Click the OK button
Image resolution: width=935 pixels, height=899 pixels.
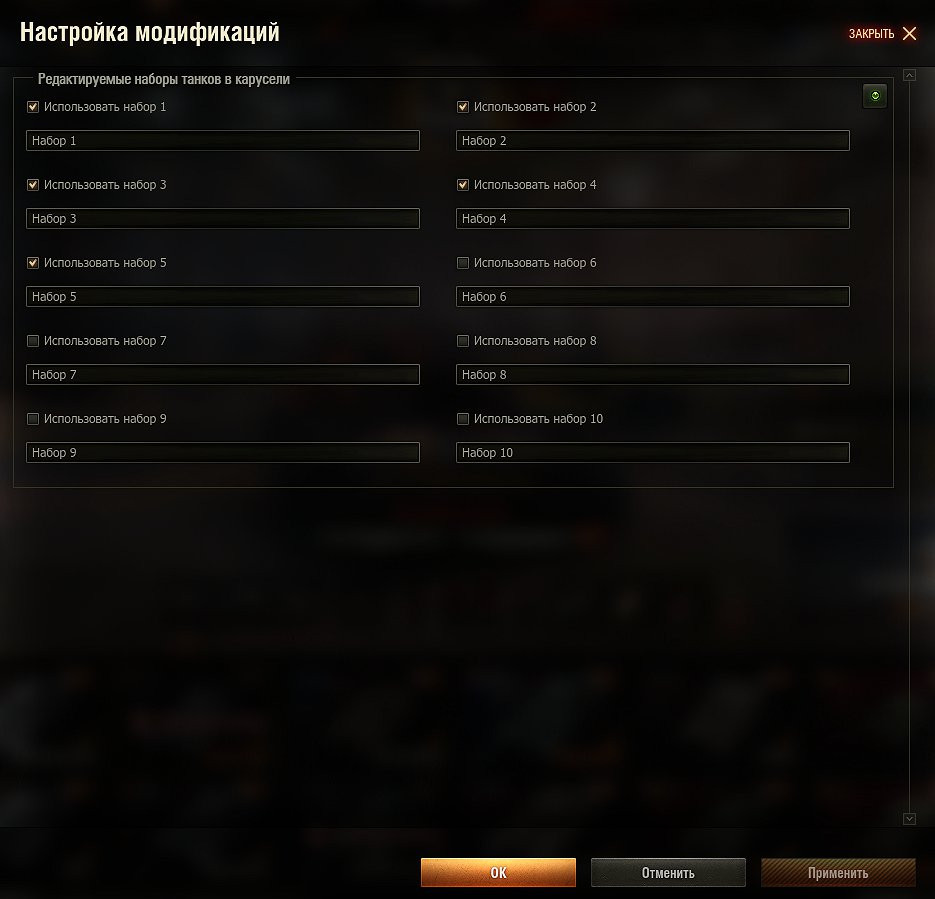(x=498, y=873)
